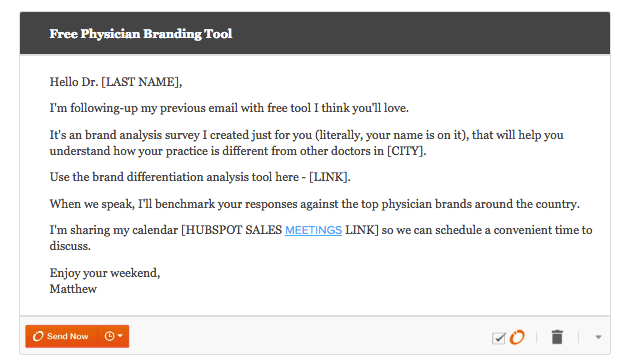Click the word discuss in the body
Image resolution: width=638 pixels, height=364 pixels.
[70, 246]
